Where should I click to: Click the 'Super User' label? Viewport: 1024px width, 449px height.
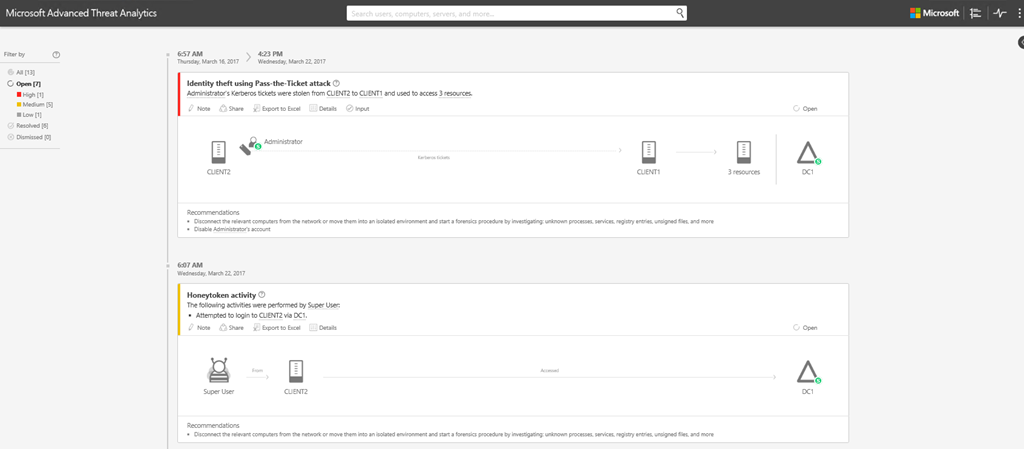[219, 392]
